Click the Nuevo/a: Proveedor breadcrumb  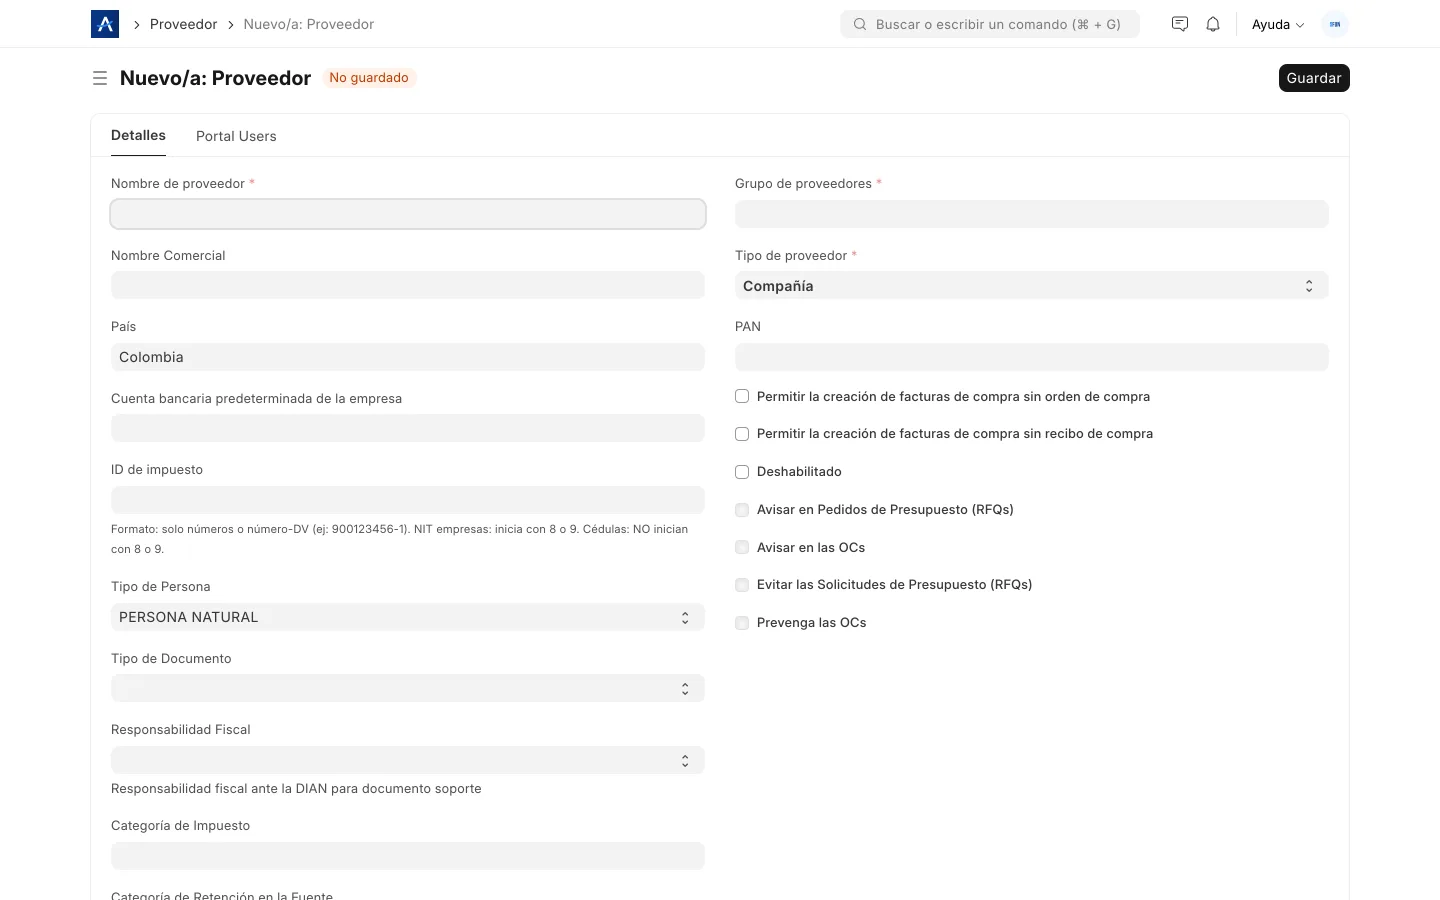coord(309,24)
